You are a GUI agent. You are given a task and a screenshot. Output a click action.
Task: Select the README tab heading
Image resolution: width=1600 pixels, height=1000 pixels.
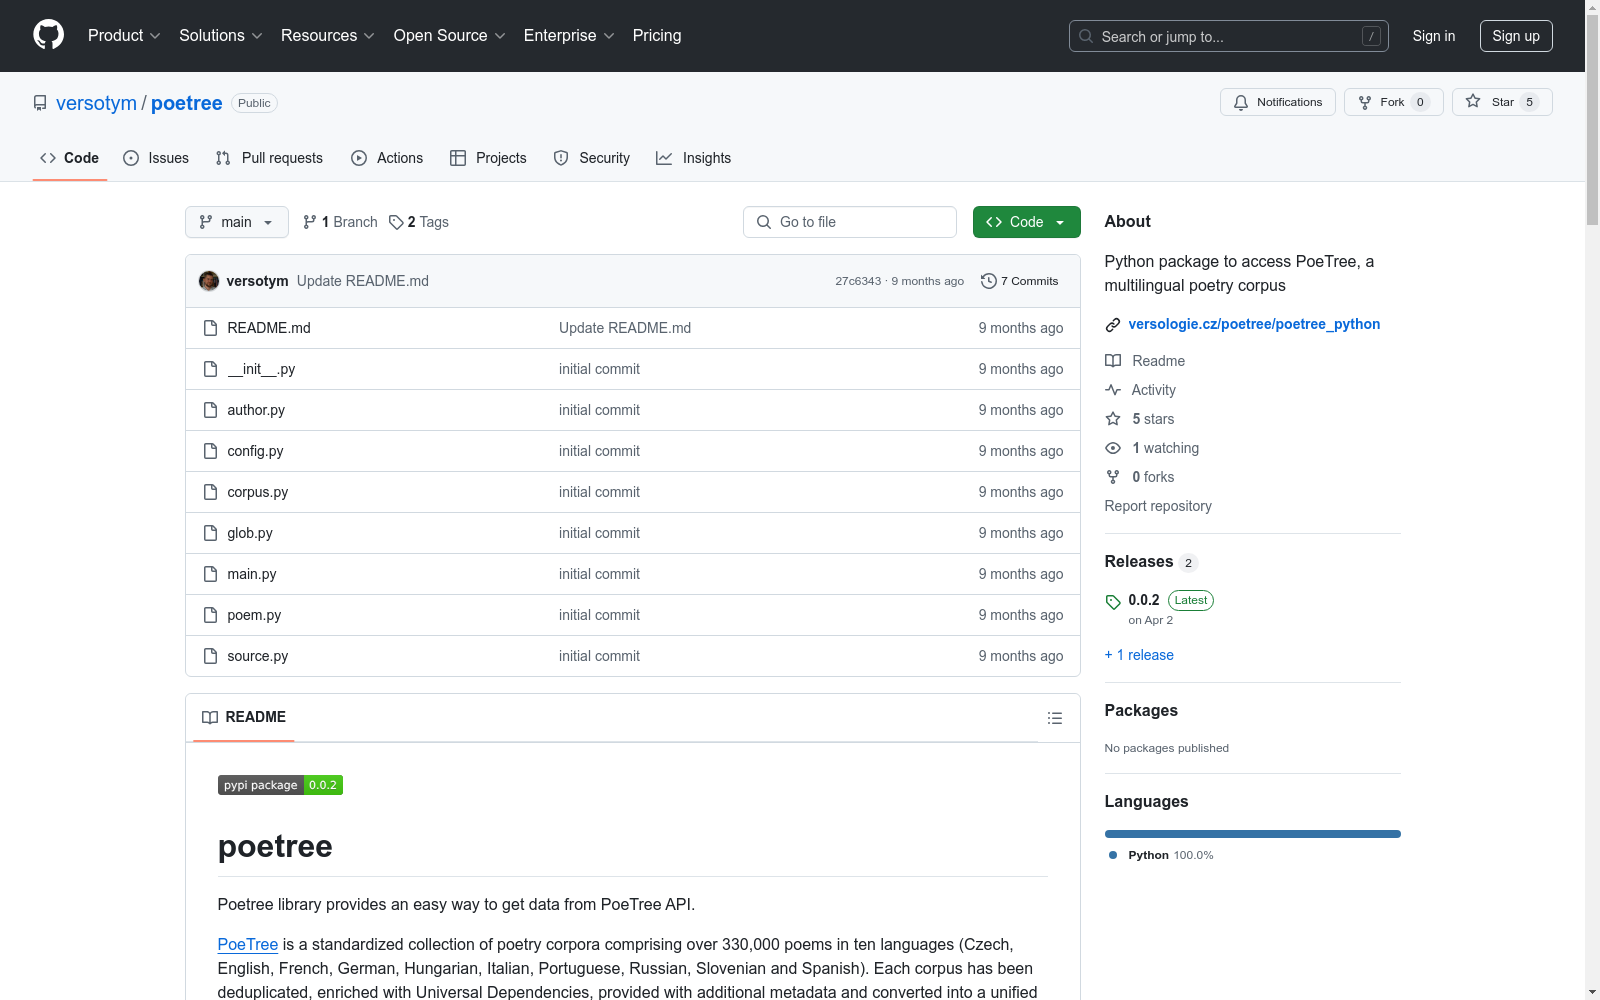pos(244,717)
